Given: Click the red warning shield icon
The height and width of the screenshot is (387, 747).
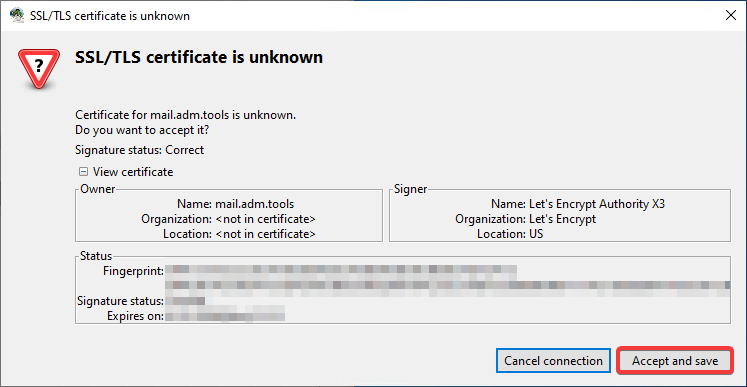Looking at the screenshot, I should pyautogui.click(x=39, y=68).
